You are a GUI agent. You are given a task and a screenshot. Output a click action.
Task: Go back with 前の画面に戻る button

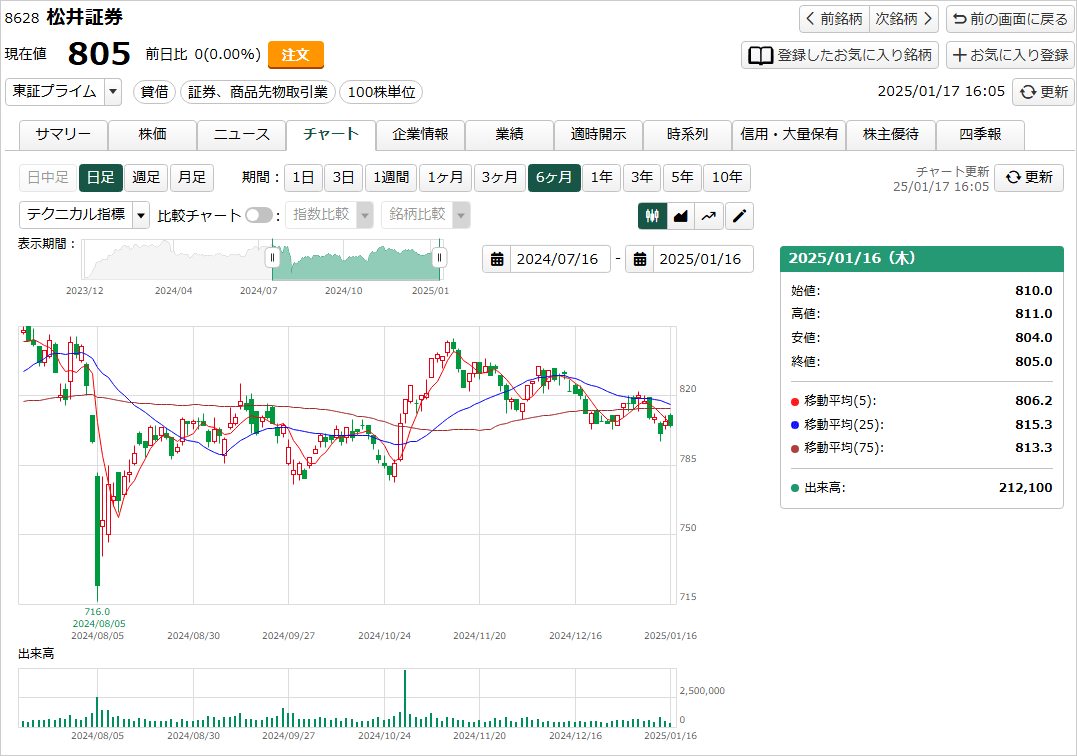1010,19
